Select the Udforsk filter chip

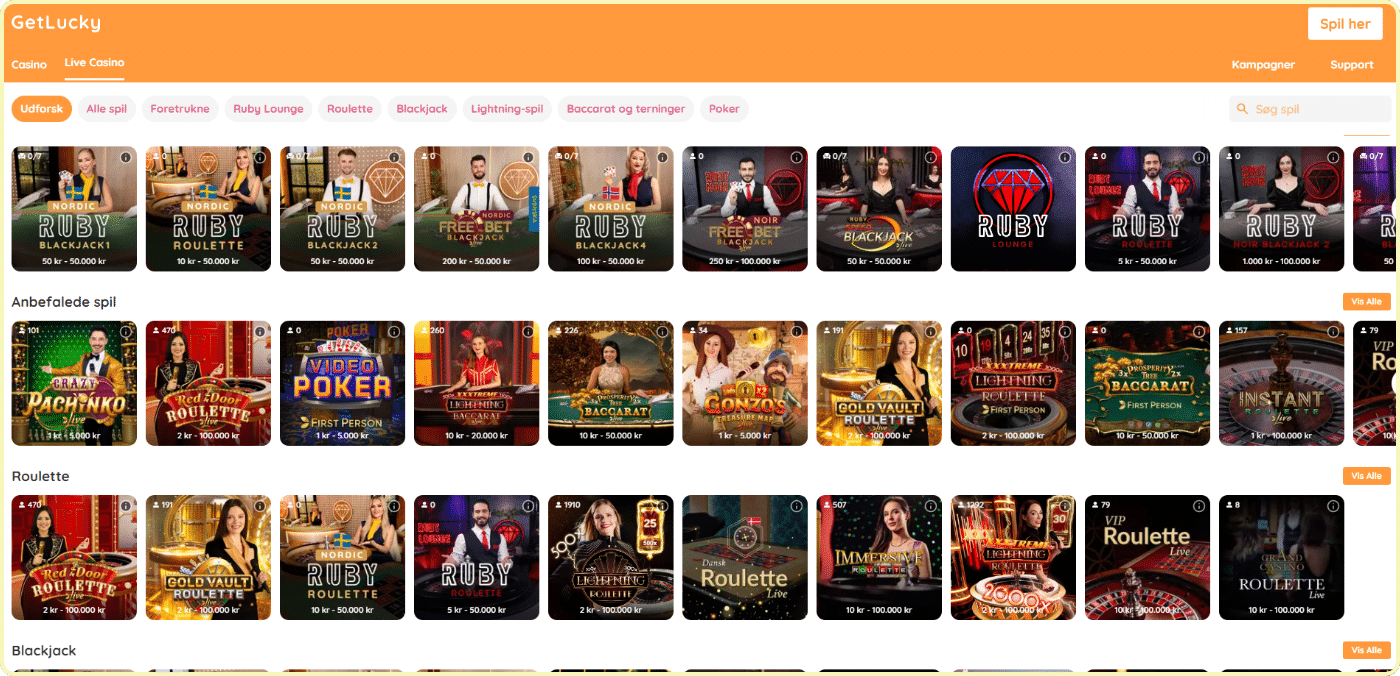(x=41, y=109)
